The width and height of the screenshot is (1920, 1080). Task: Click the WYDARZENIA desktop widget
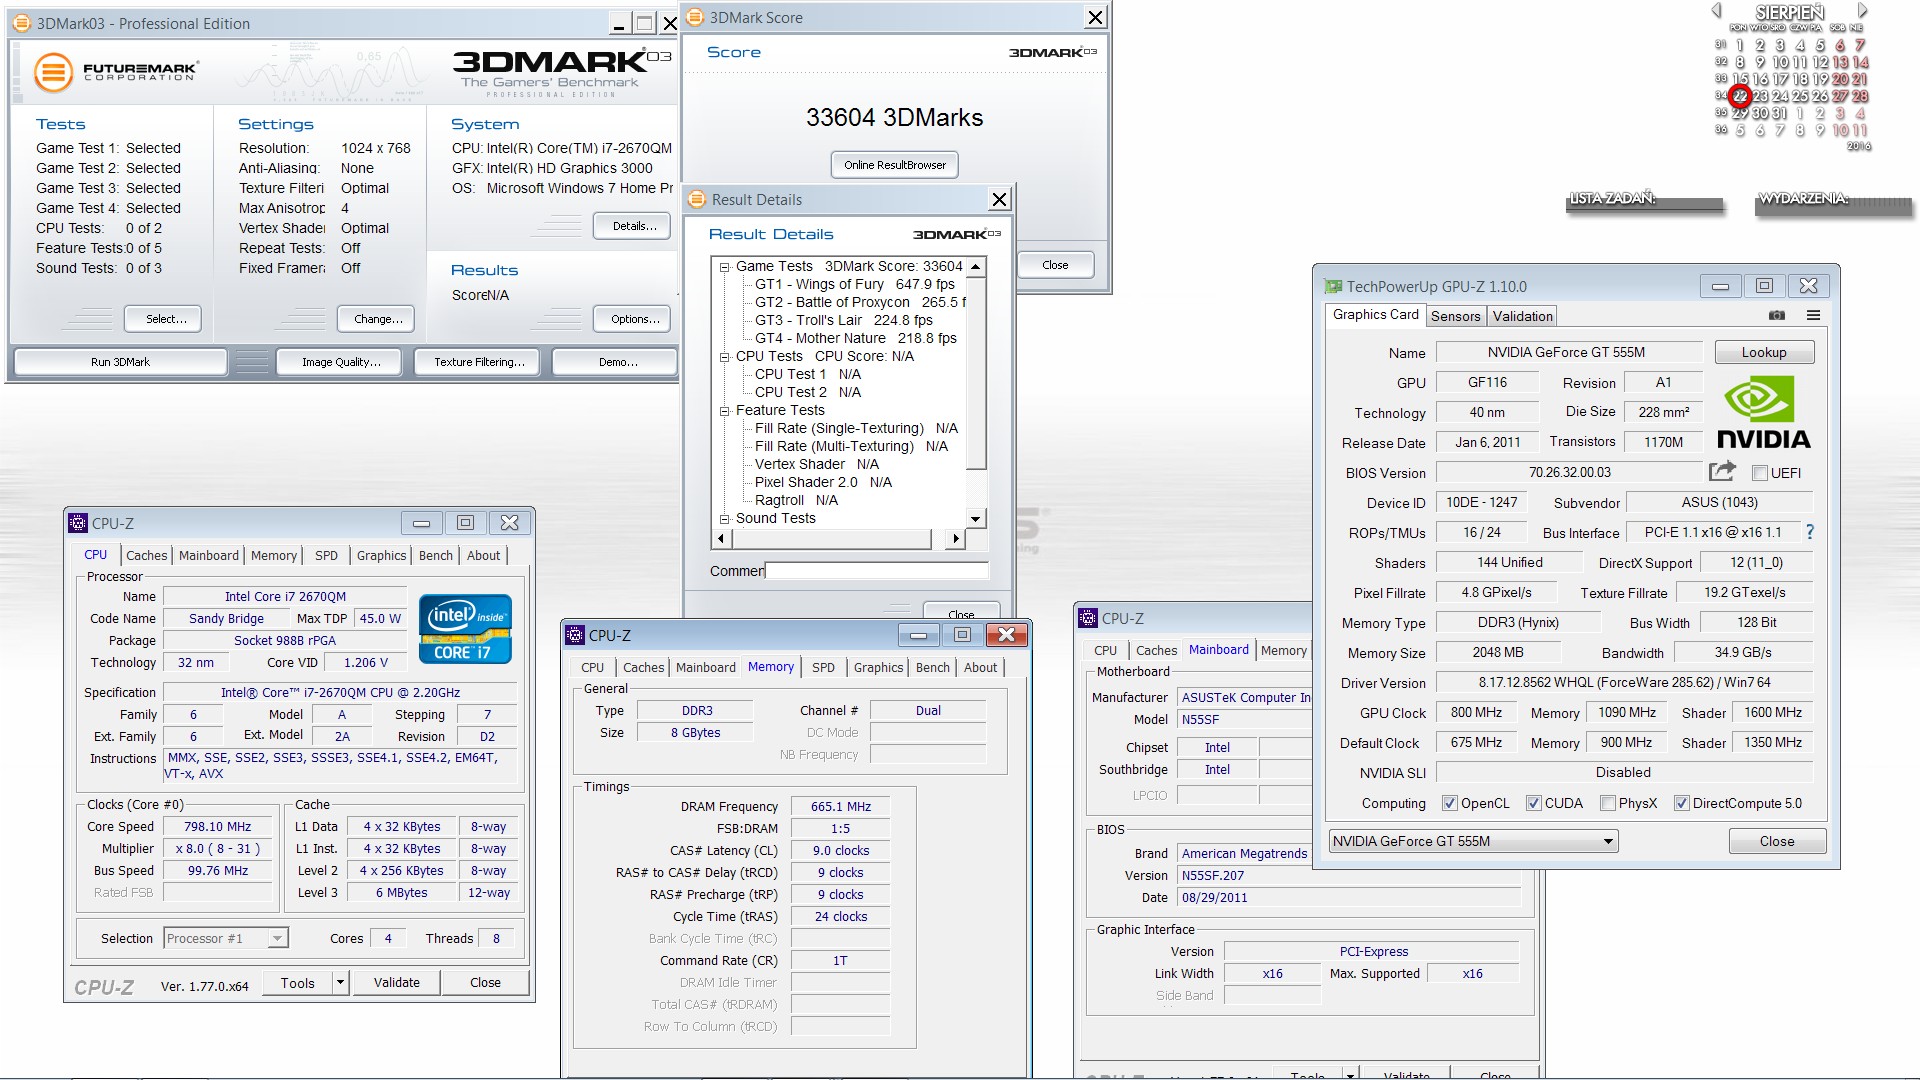coord(1834,202)
